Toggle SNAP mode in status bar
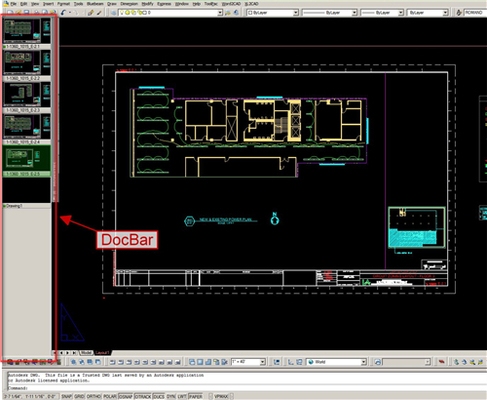Screen dimensions: 487x400 tap(66, 396)
